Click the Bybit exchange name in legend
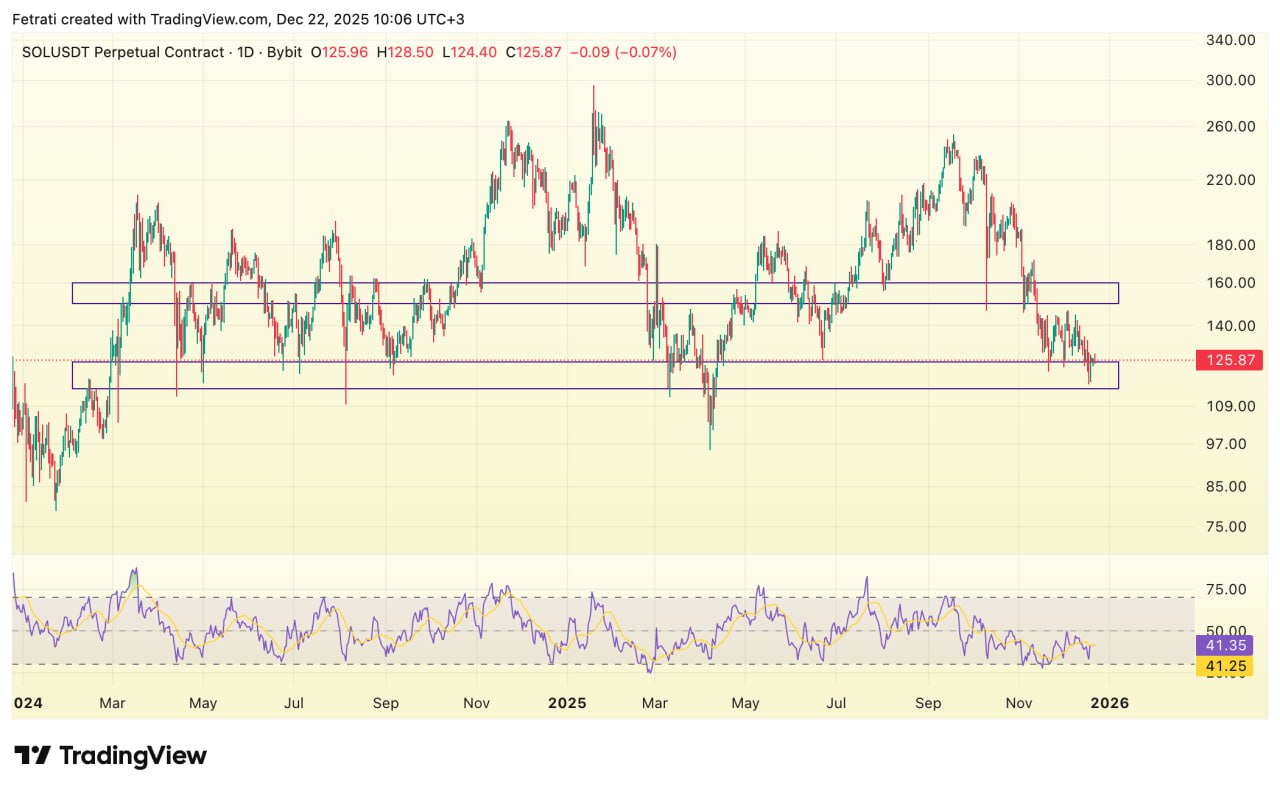The height and width of the screenshot is (792, 1280). [284, 52]
